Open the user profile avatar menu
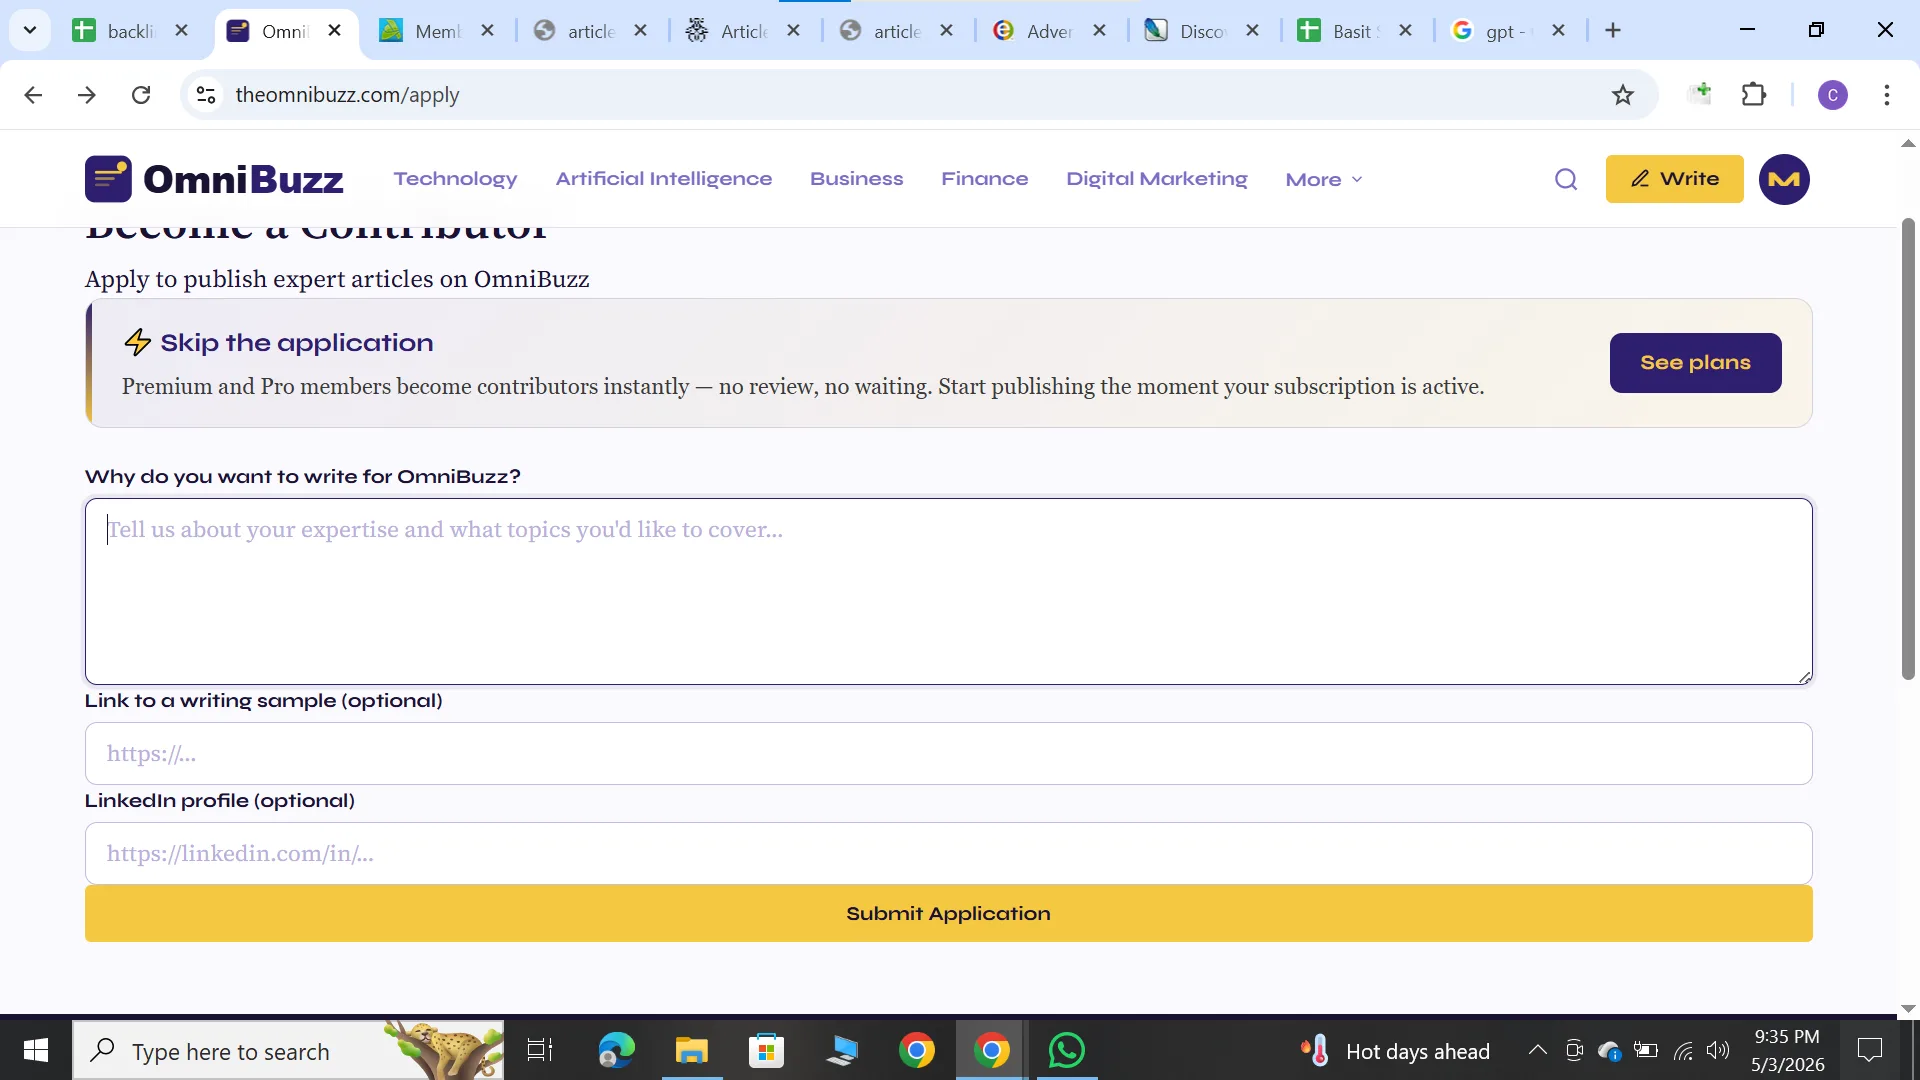The height and width of the screenshot is (1080, 1920). 1784,179
